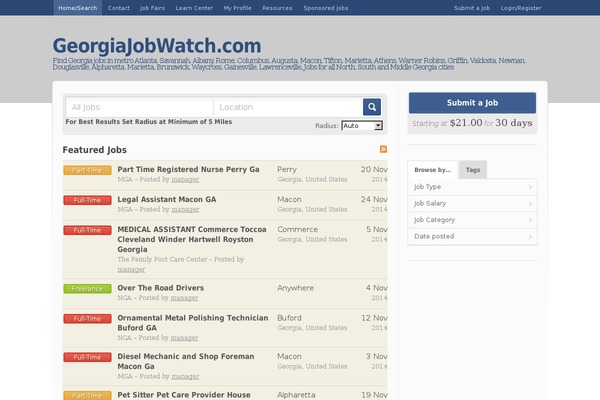This screenshot has width=600, height=400.
Task: Click the Full-Time badge on the MEDICAL ASSISTANT listing
Action: pyautogui.click(x=87, y=230)
